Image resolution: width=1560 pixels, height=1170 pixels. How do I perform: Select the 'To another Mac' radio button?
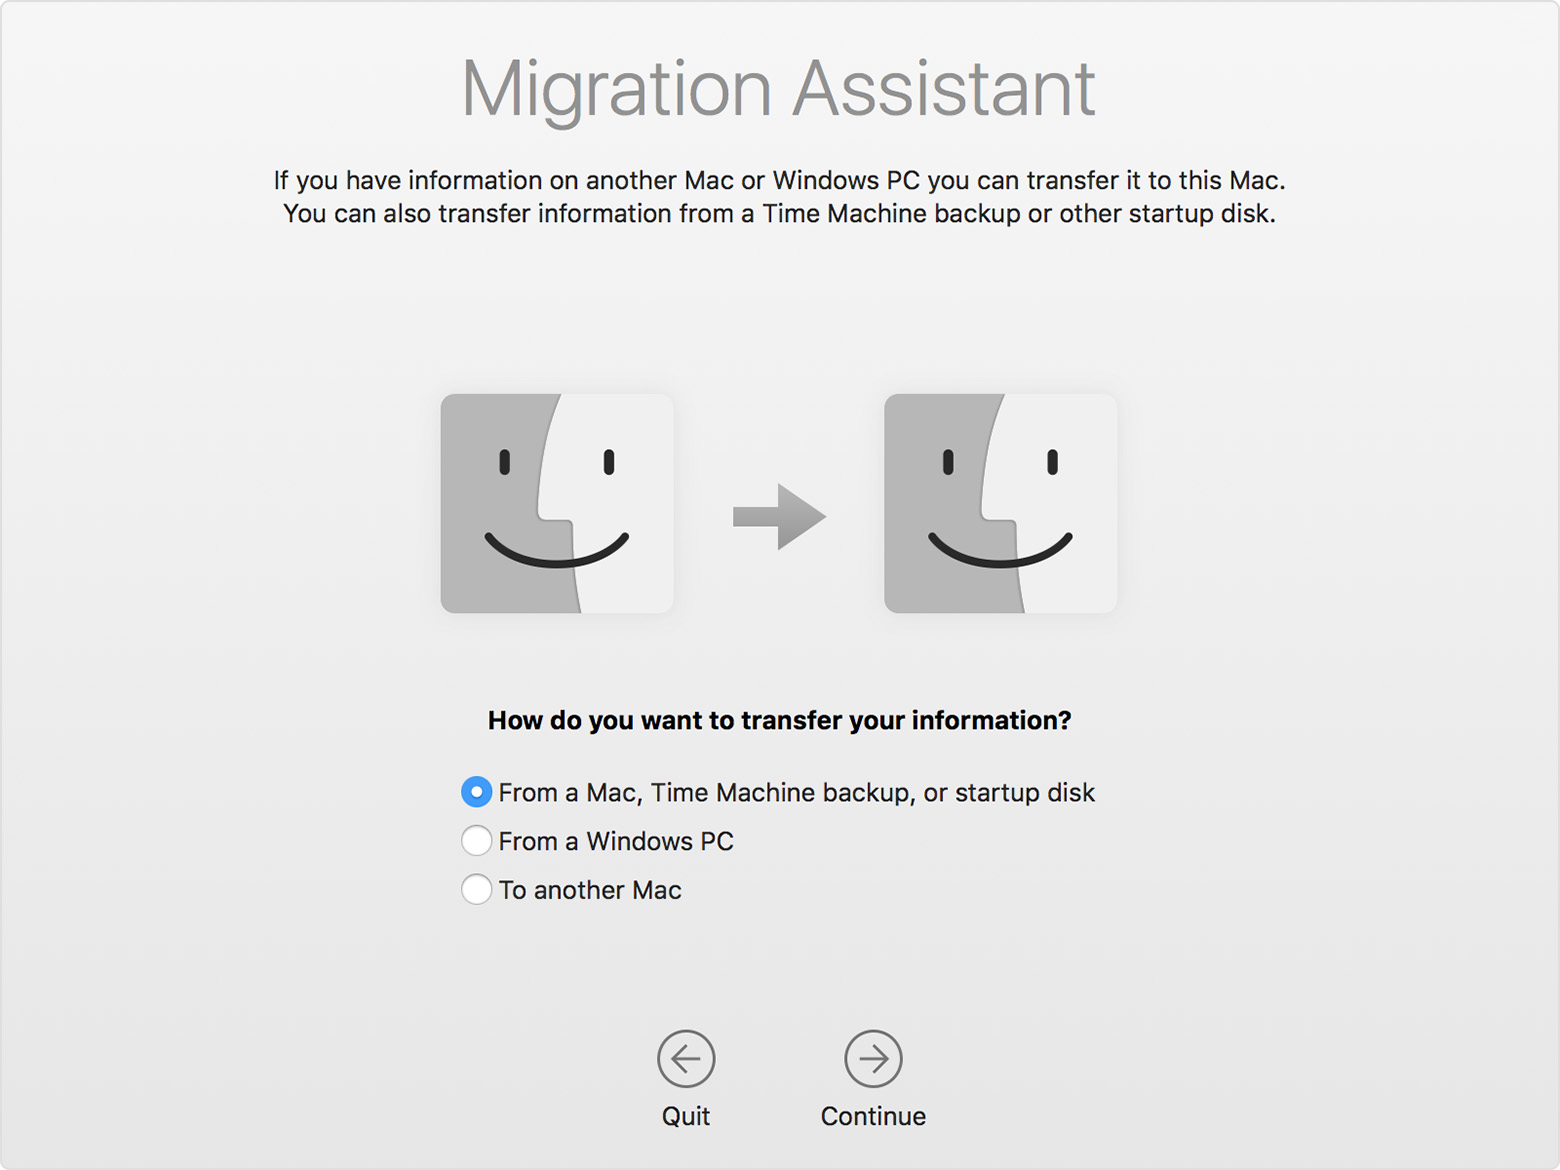click(476, 890)
